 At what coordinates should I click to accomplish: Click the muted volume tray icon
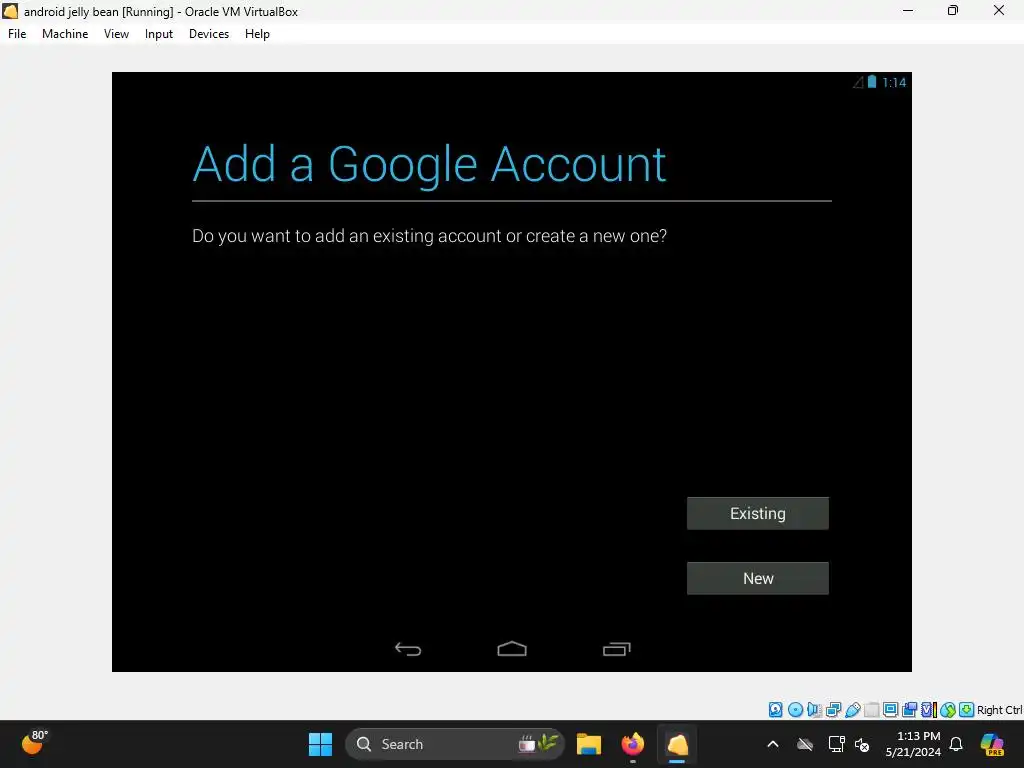coord(862,744)
